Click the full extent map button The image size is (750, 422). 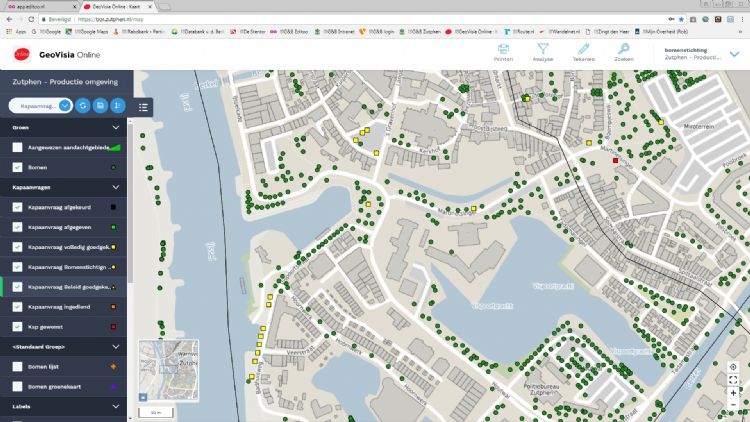[733, 380]
